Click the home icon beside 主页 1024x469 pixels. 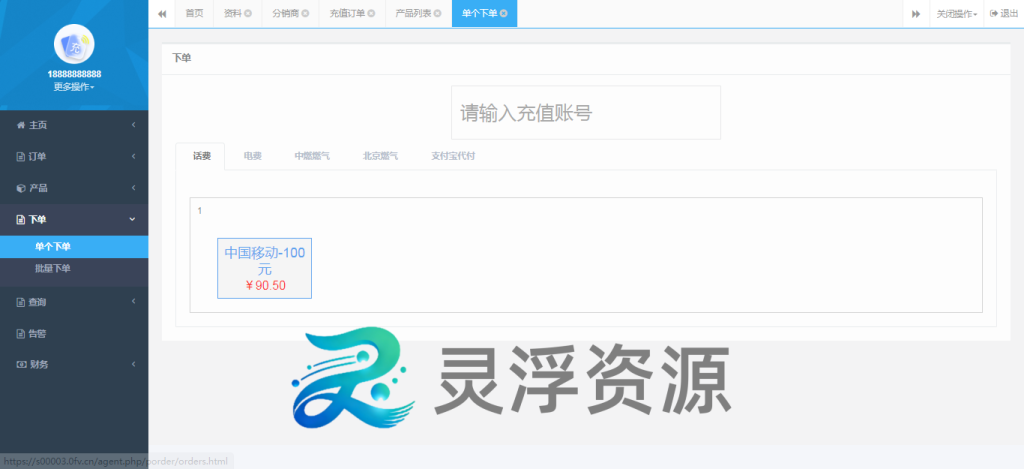point(20,125)
